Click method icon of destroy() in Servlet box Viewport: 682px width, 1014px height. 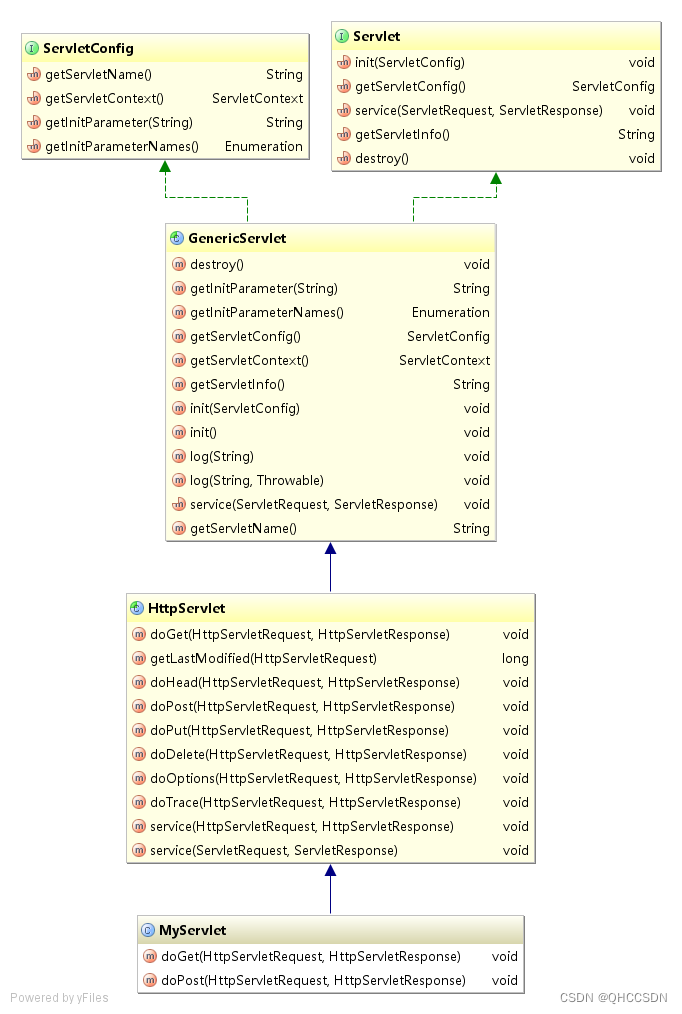[344, 158]
